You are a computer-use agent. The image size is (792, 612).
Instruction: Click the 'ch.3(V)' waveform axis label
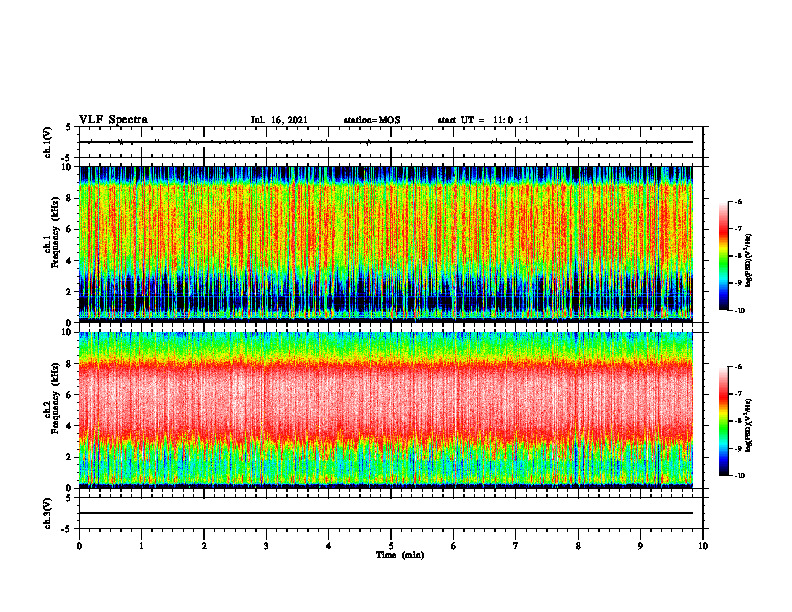click(x=47, y=513)
